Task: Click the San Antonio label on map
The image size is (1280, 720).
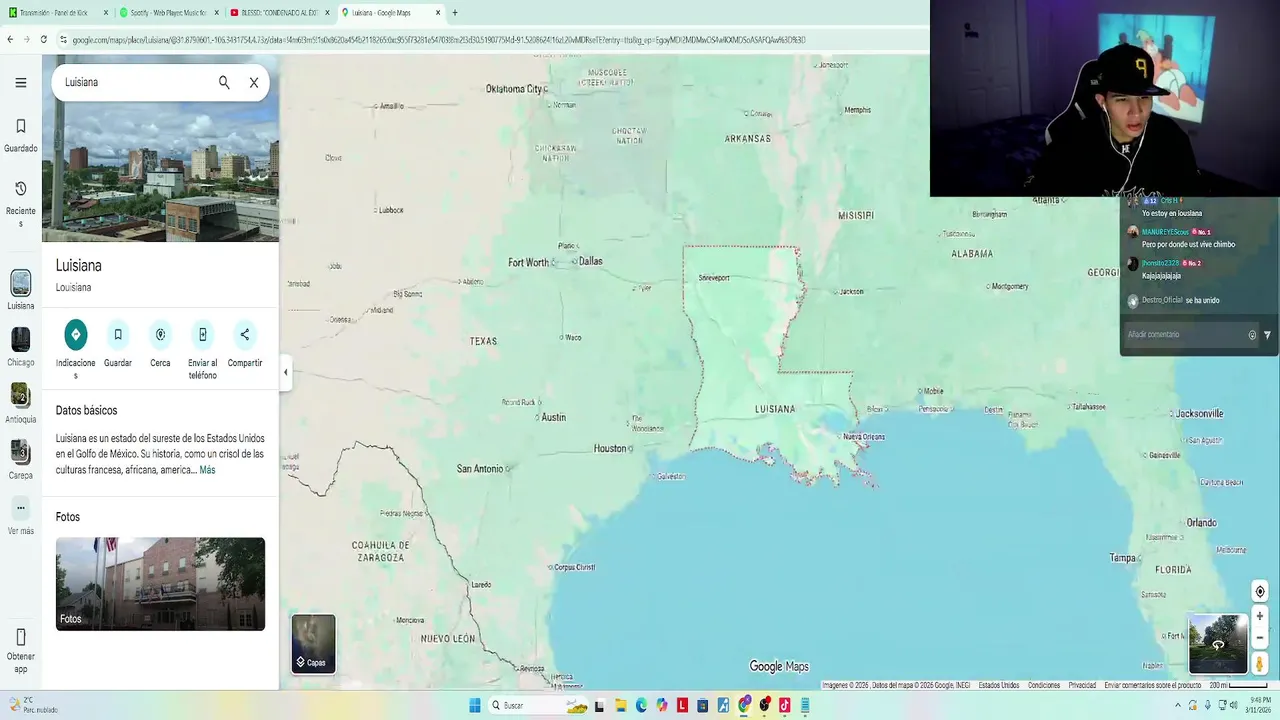Action: (x=480, y=469)
